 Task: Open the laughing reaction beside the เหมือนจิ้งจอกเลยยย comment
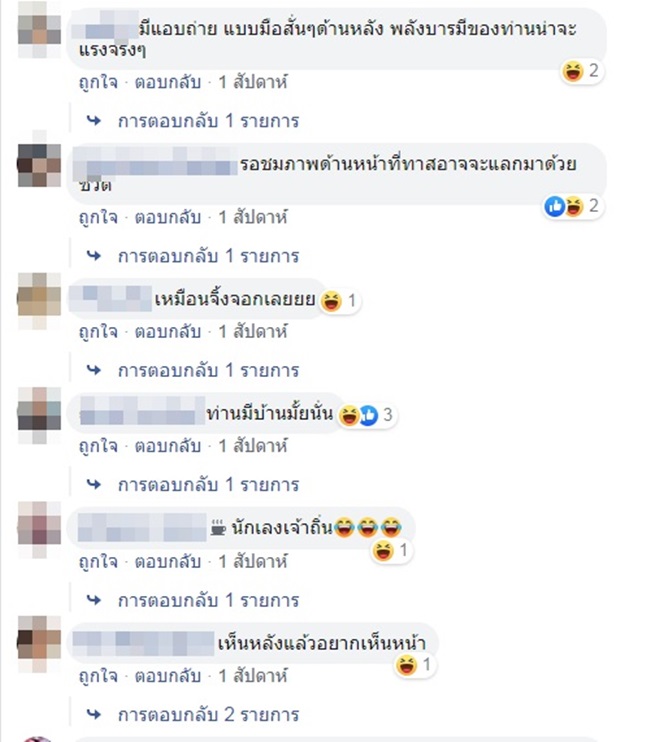[x=331, y=301]
